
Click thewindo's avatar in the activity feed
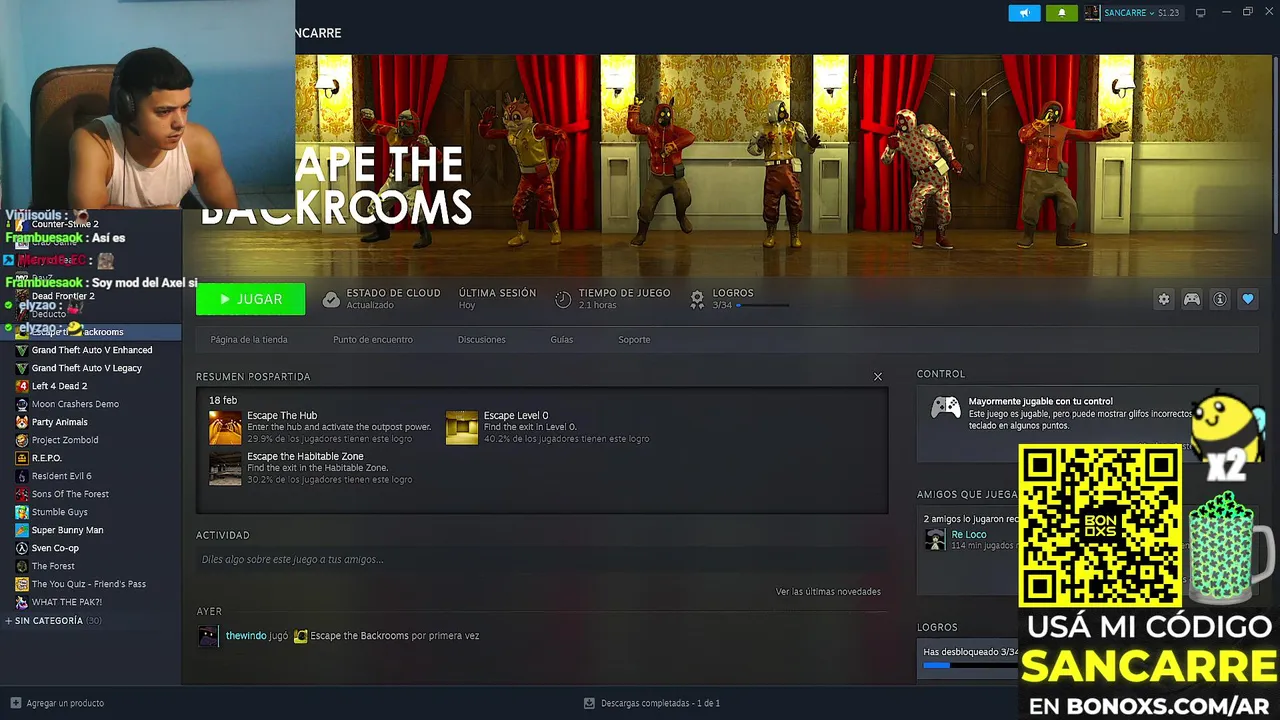[208, 636]
